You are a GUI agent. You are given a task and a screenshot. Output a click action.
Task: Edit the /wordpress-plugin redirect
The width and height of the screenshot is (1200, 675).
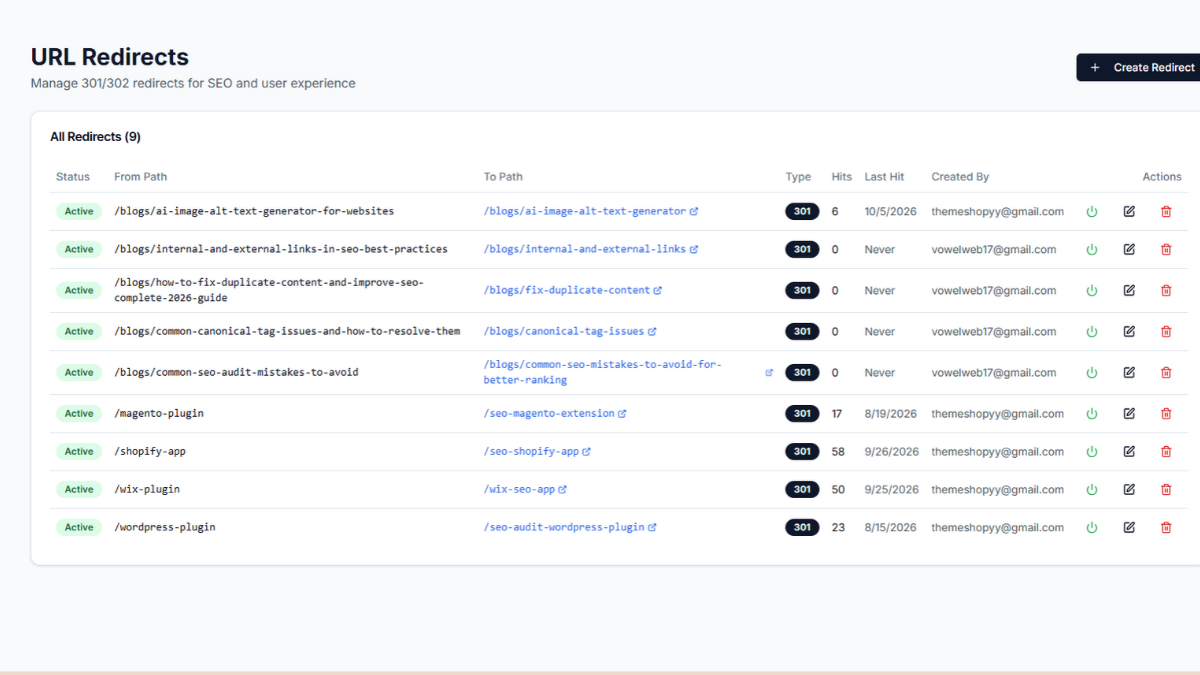pos(1129,527)
